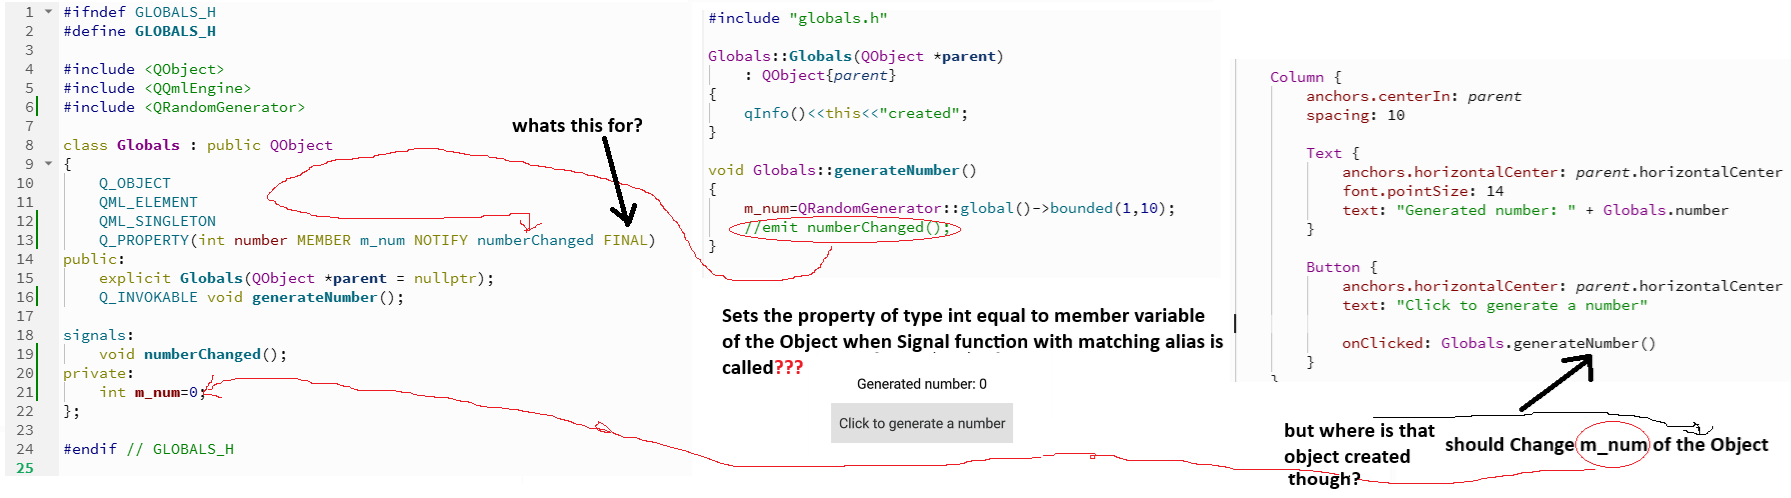Click the 'text: "Generated number: " + Globals.number' line
Image resolution: width=1791 pixels, height=498 pixels.
[x=1535, y=210]
